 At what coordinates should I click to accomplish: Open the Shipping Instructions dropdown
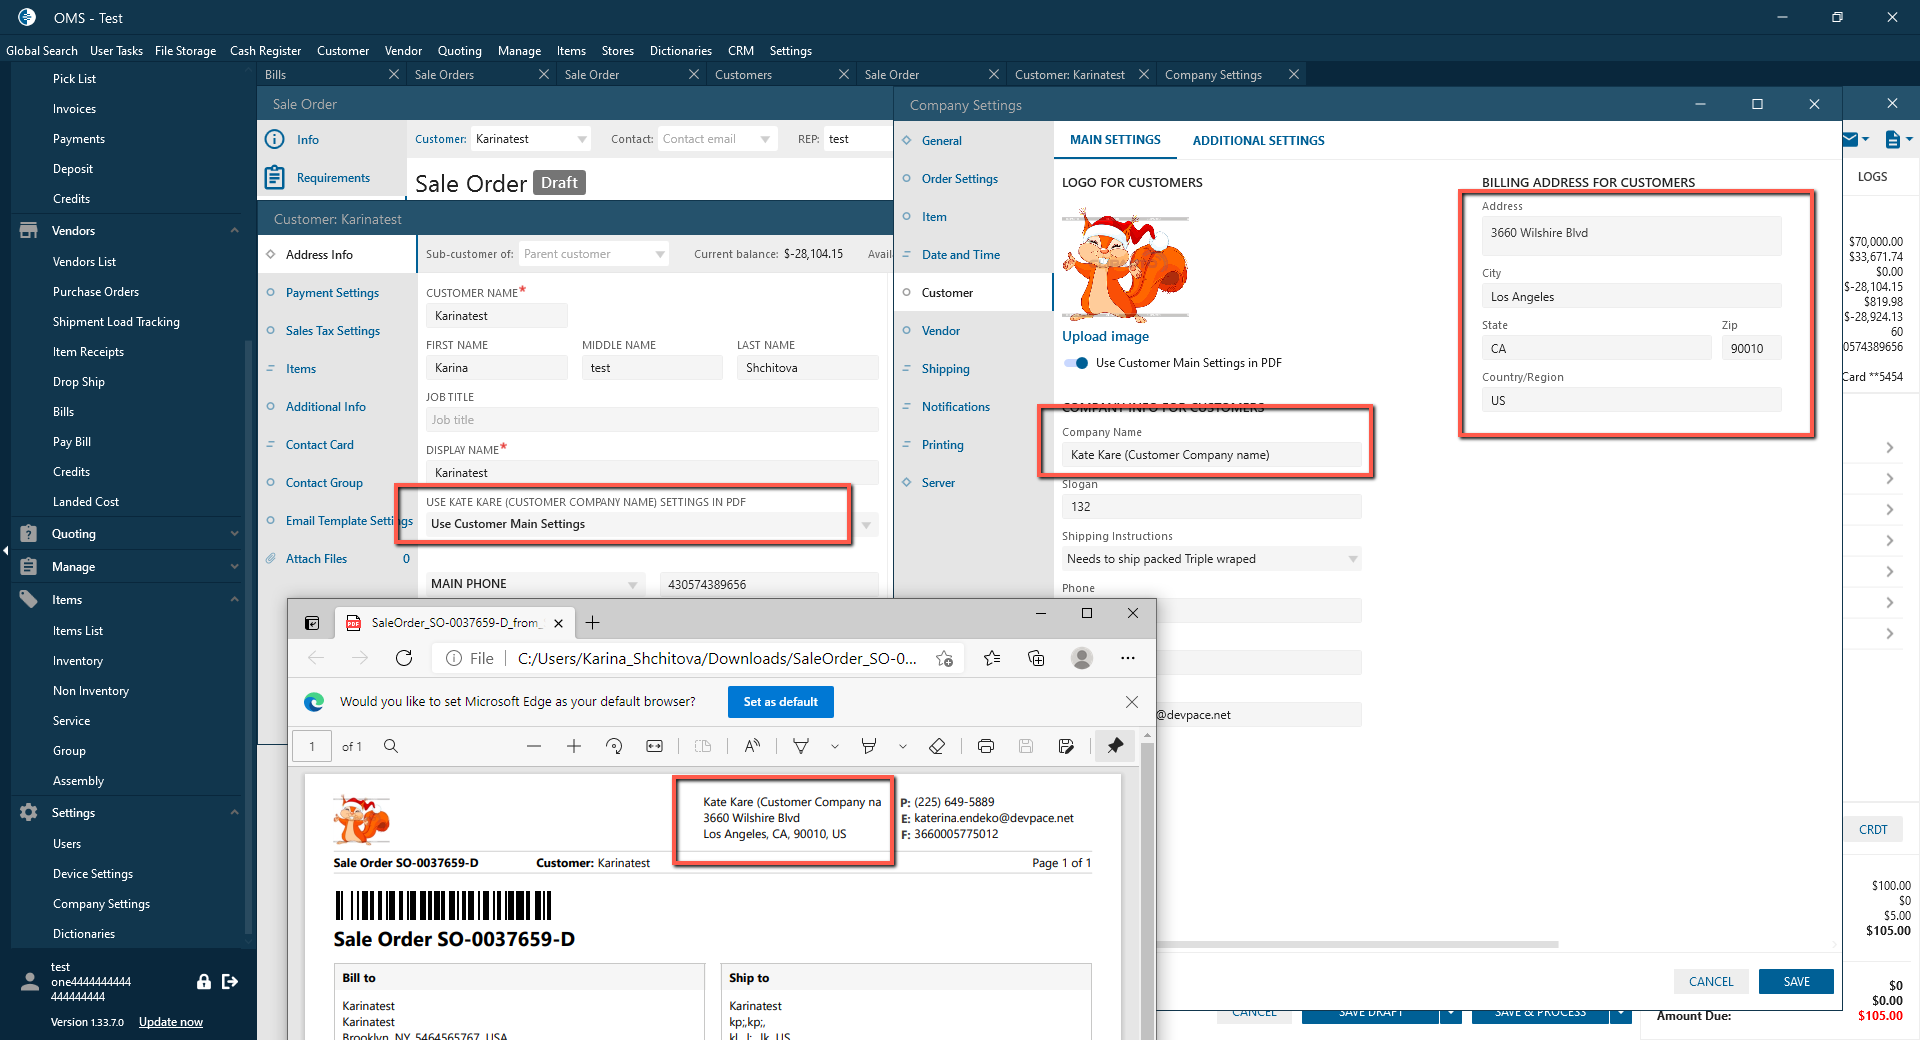(1352, 559)
